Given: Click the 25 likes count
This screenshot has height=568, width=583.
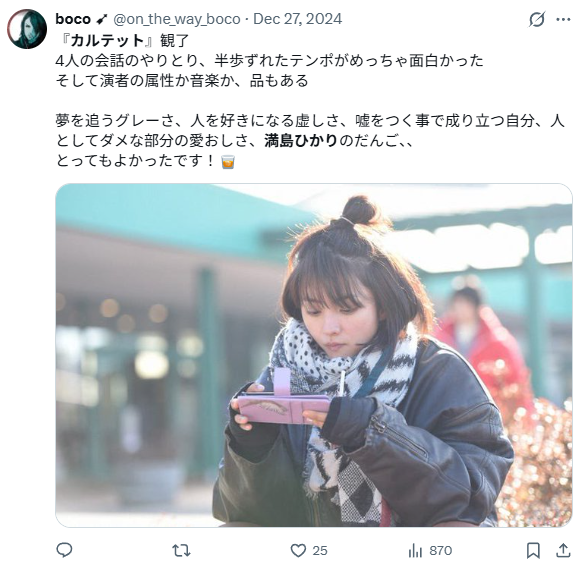Looking at the screenshot, I should point(320,551).
